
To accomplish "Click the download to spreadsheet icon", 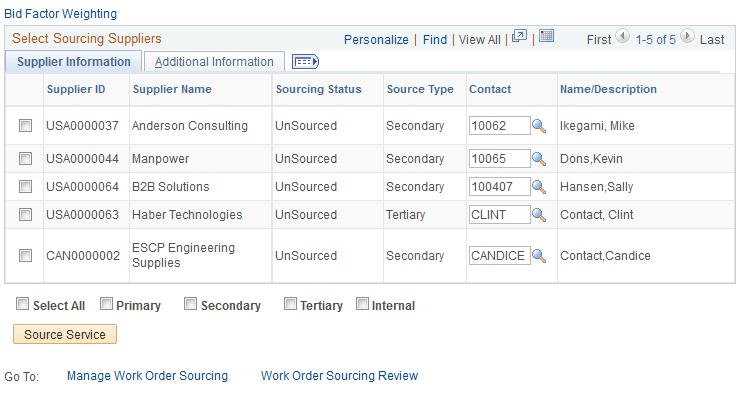I will 546,36.
